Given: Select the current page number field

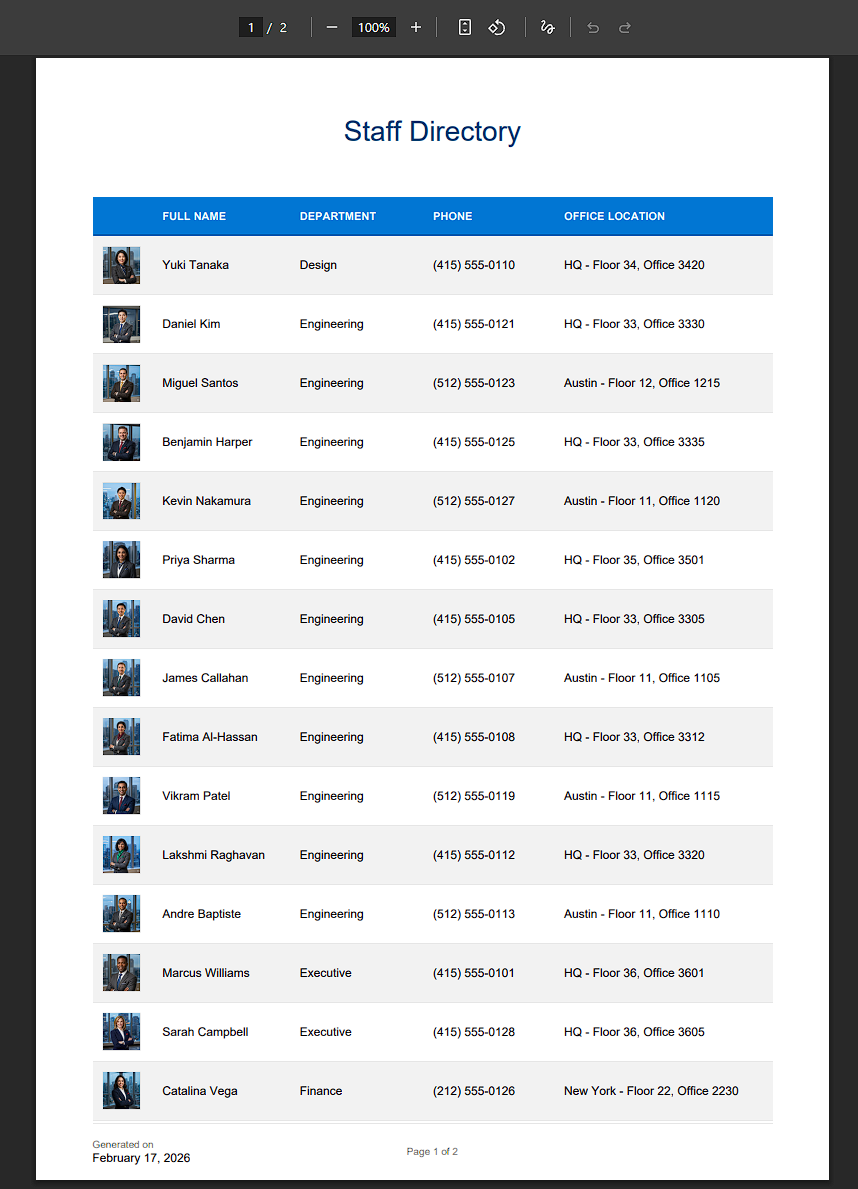Looking at the screenshot, I should coord(251,27).
